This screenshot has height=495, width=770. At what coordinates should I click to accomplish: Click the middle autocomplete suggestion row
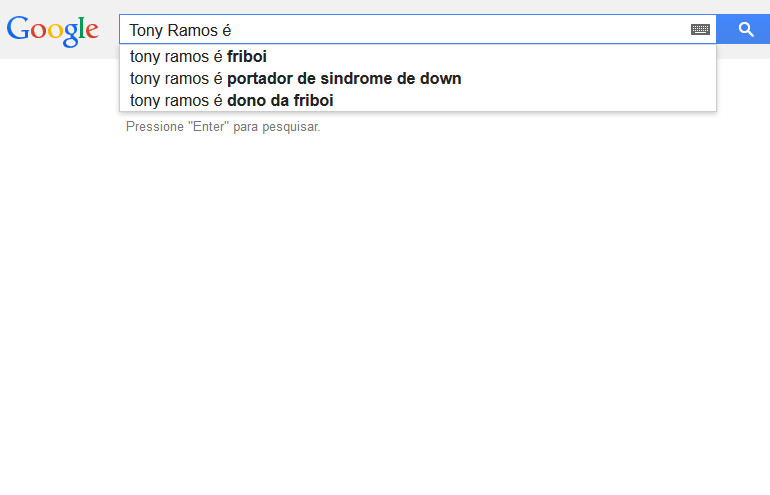pyautogui.click(x=417, y=79)
